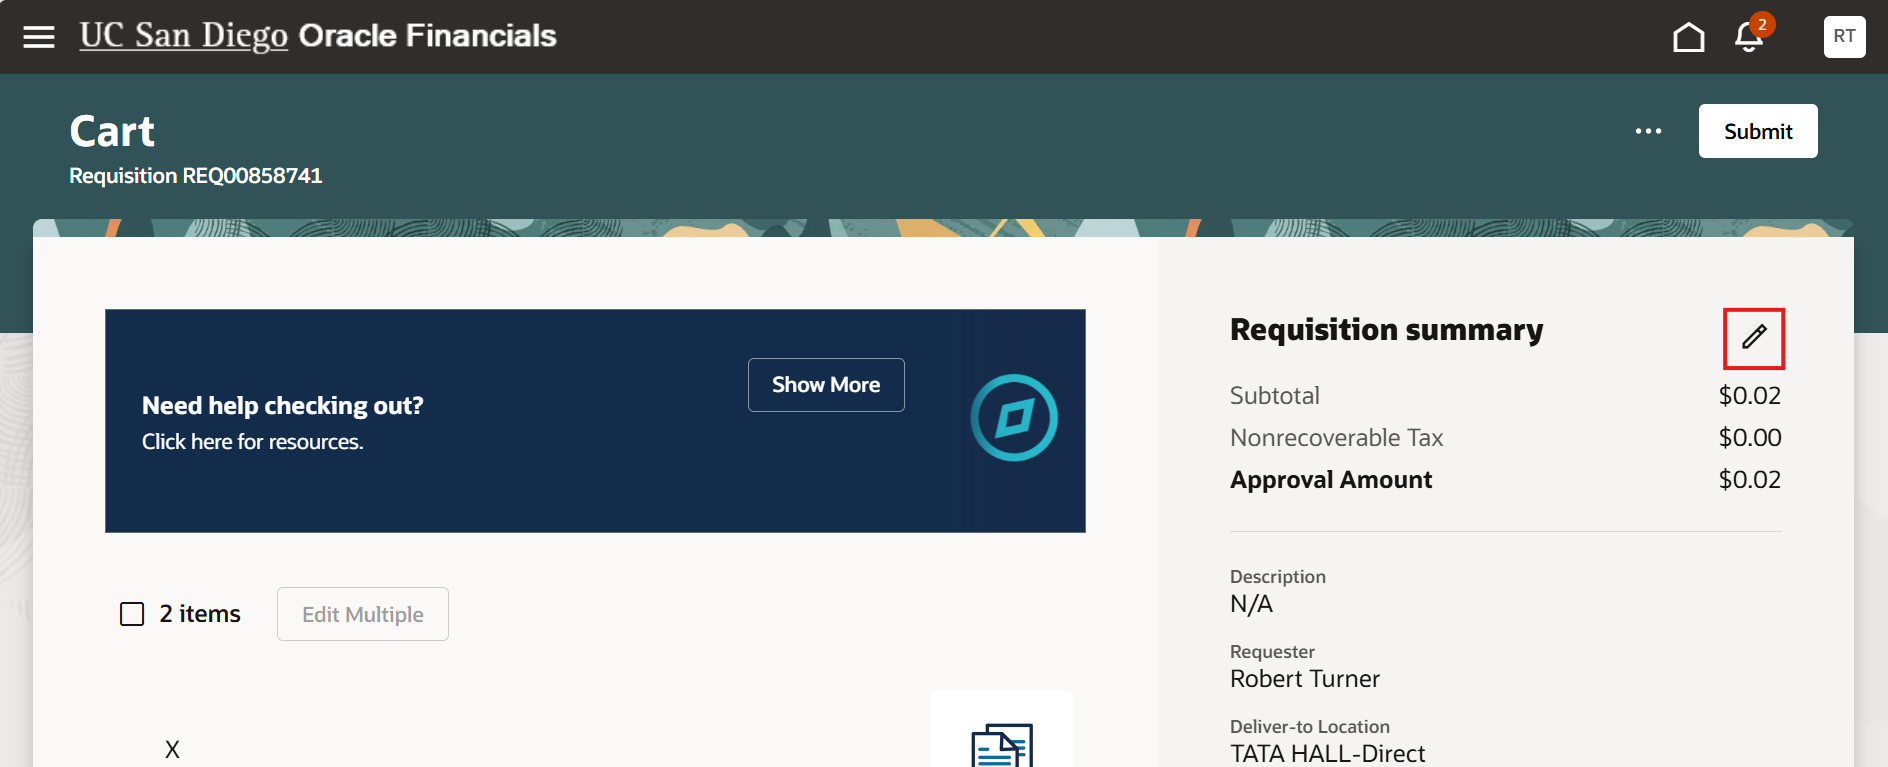Click the Approval Amount label

tap(1331, 480)
